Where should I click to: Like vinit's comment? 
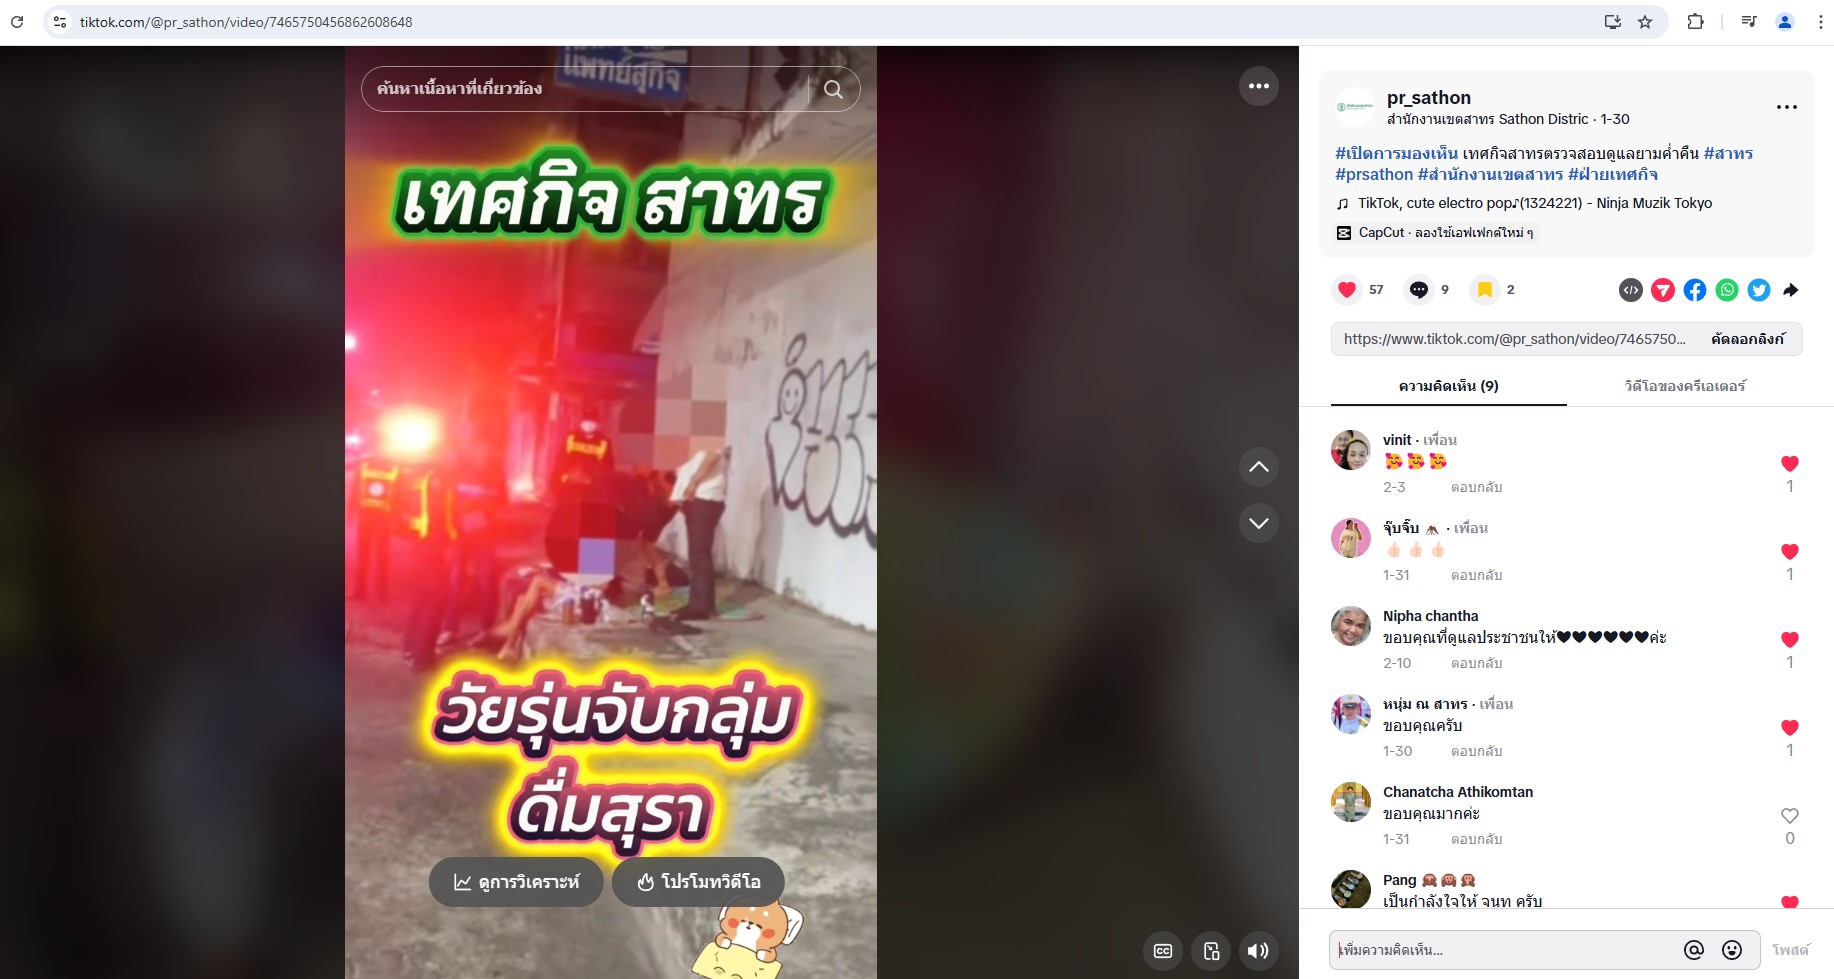point(1790,463)
